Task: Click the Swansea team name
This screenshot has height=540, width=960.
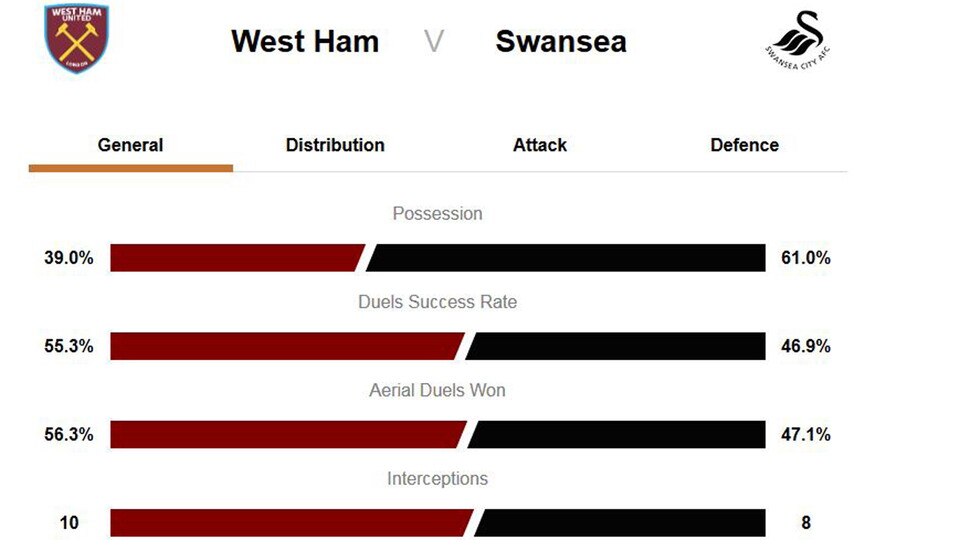Action: (x=561, y=42)
